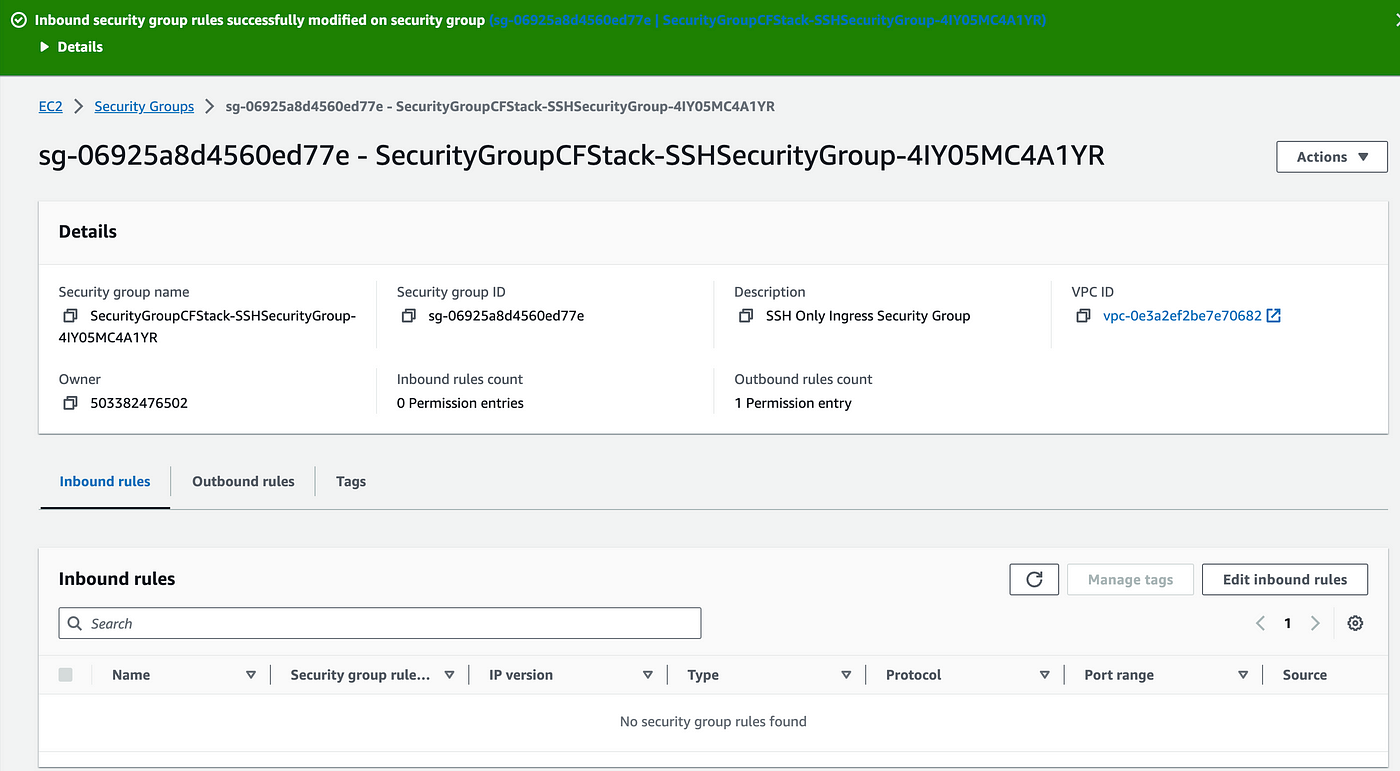Switch to the Outbound rules tab
1400x771 pixels.
pyautogui.click(x=243, y=481)
